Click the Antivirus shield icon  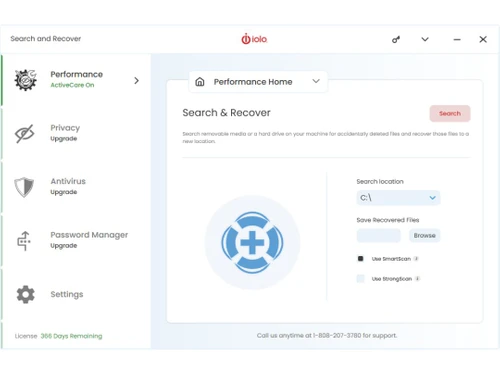point(24,187)
